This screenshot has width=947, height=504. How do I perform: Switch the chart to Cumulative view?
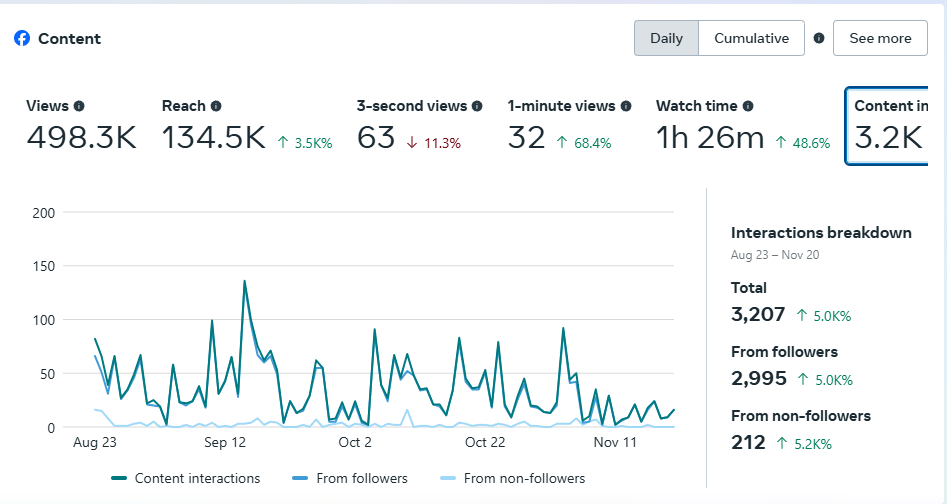(751, 38)
